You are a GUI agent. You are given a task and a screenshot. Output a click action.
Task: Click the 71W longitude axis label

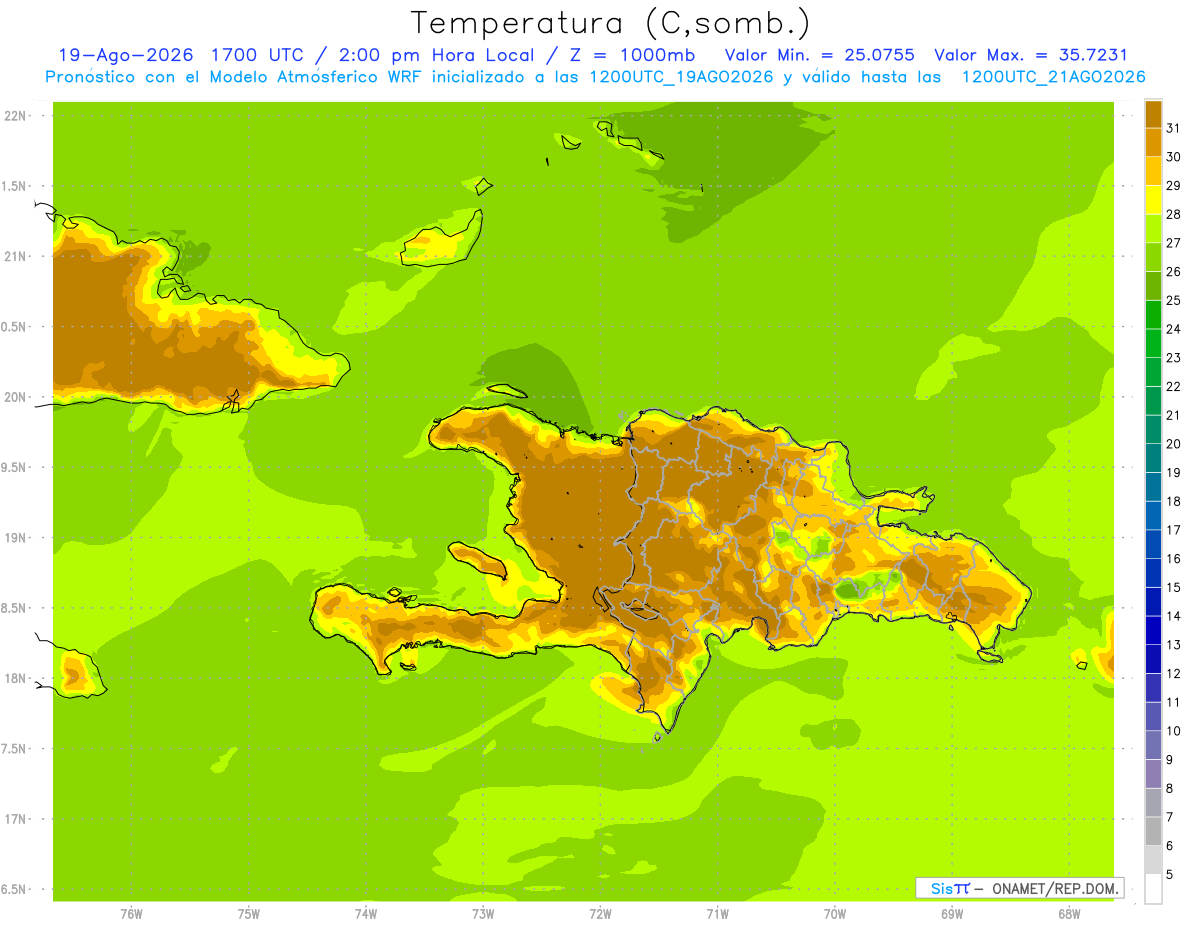717,913
